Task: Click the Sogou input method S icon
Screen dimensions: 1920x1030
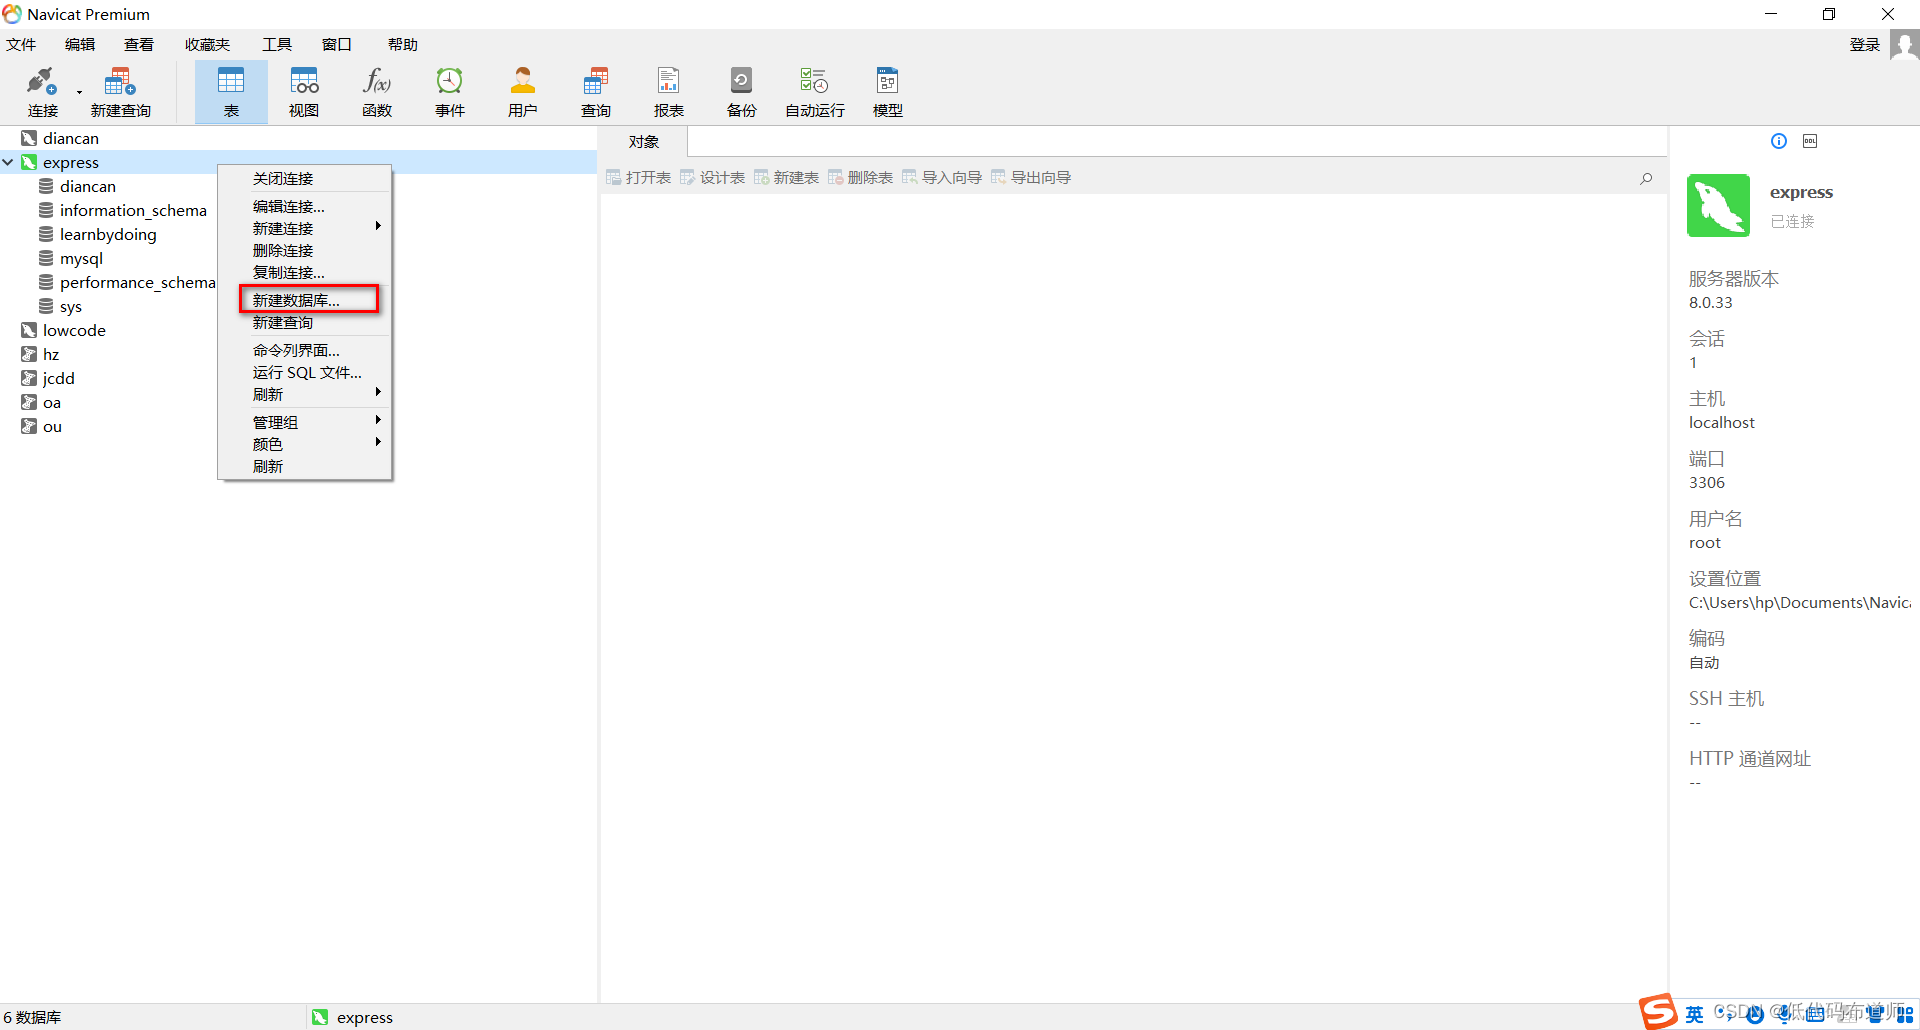Action: 1657,1012
